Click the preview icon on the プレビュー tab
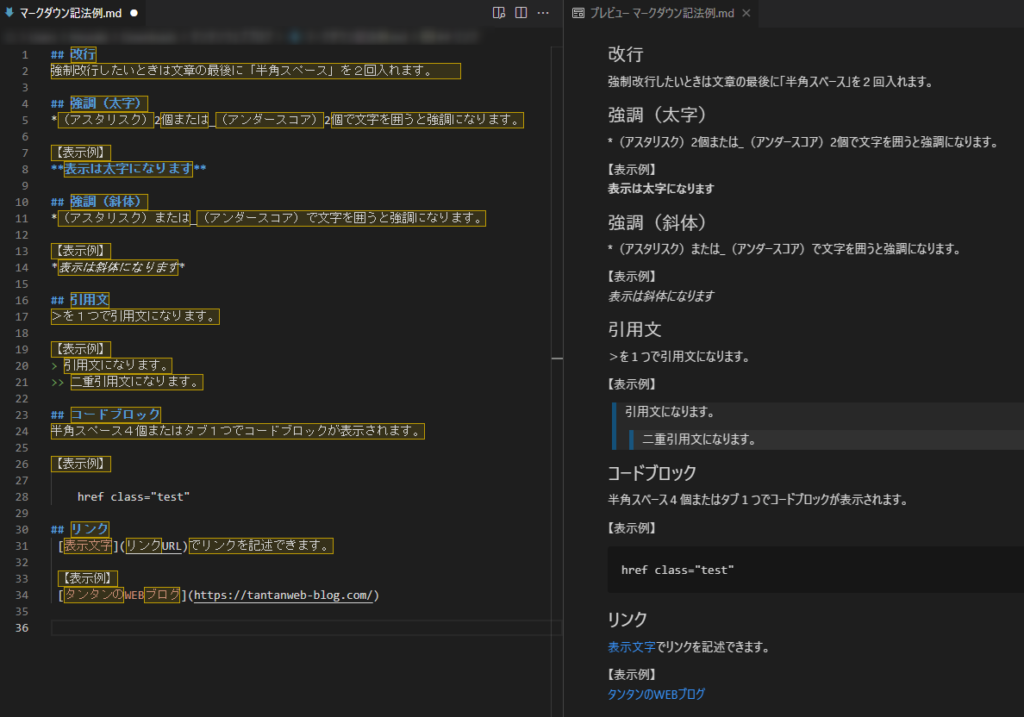 click(578, 14)
